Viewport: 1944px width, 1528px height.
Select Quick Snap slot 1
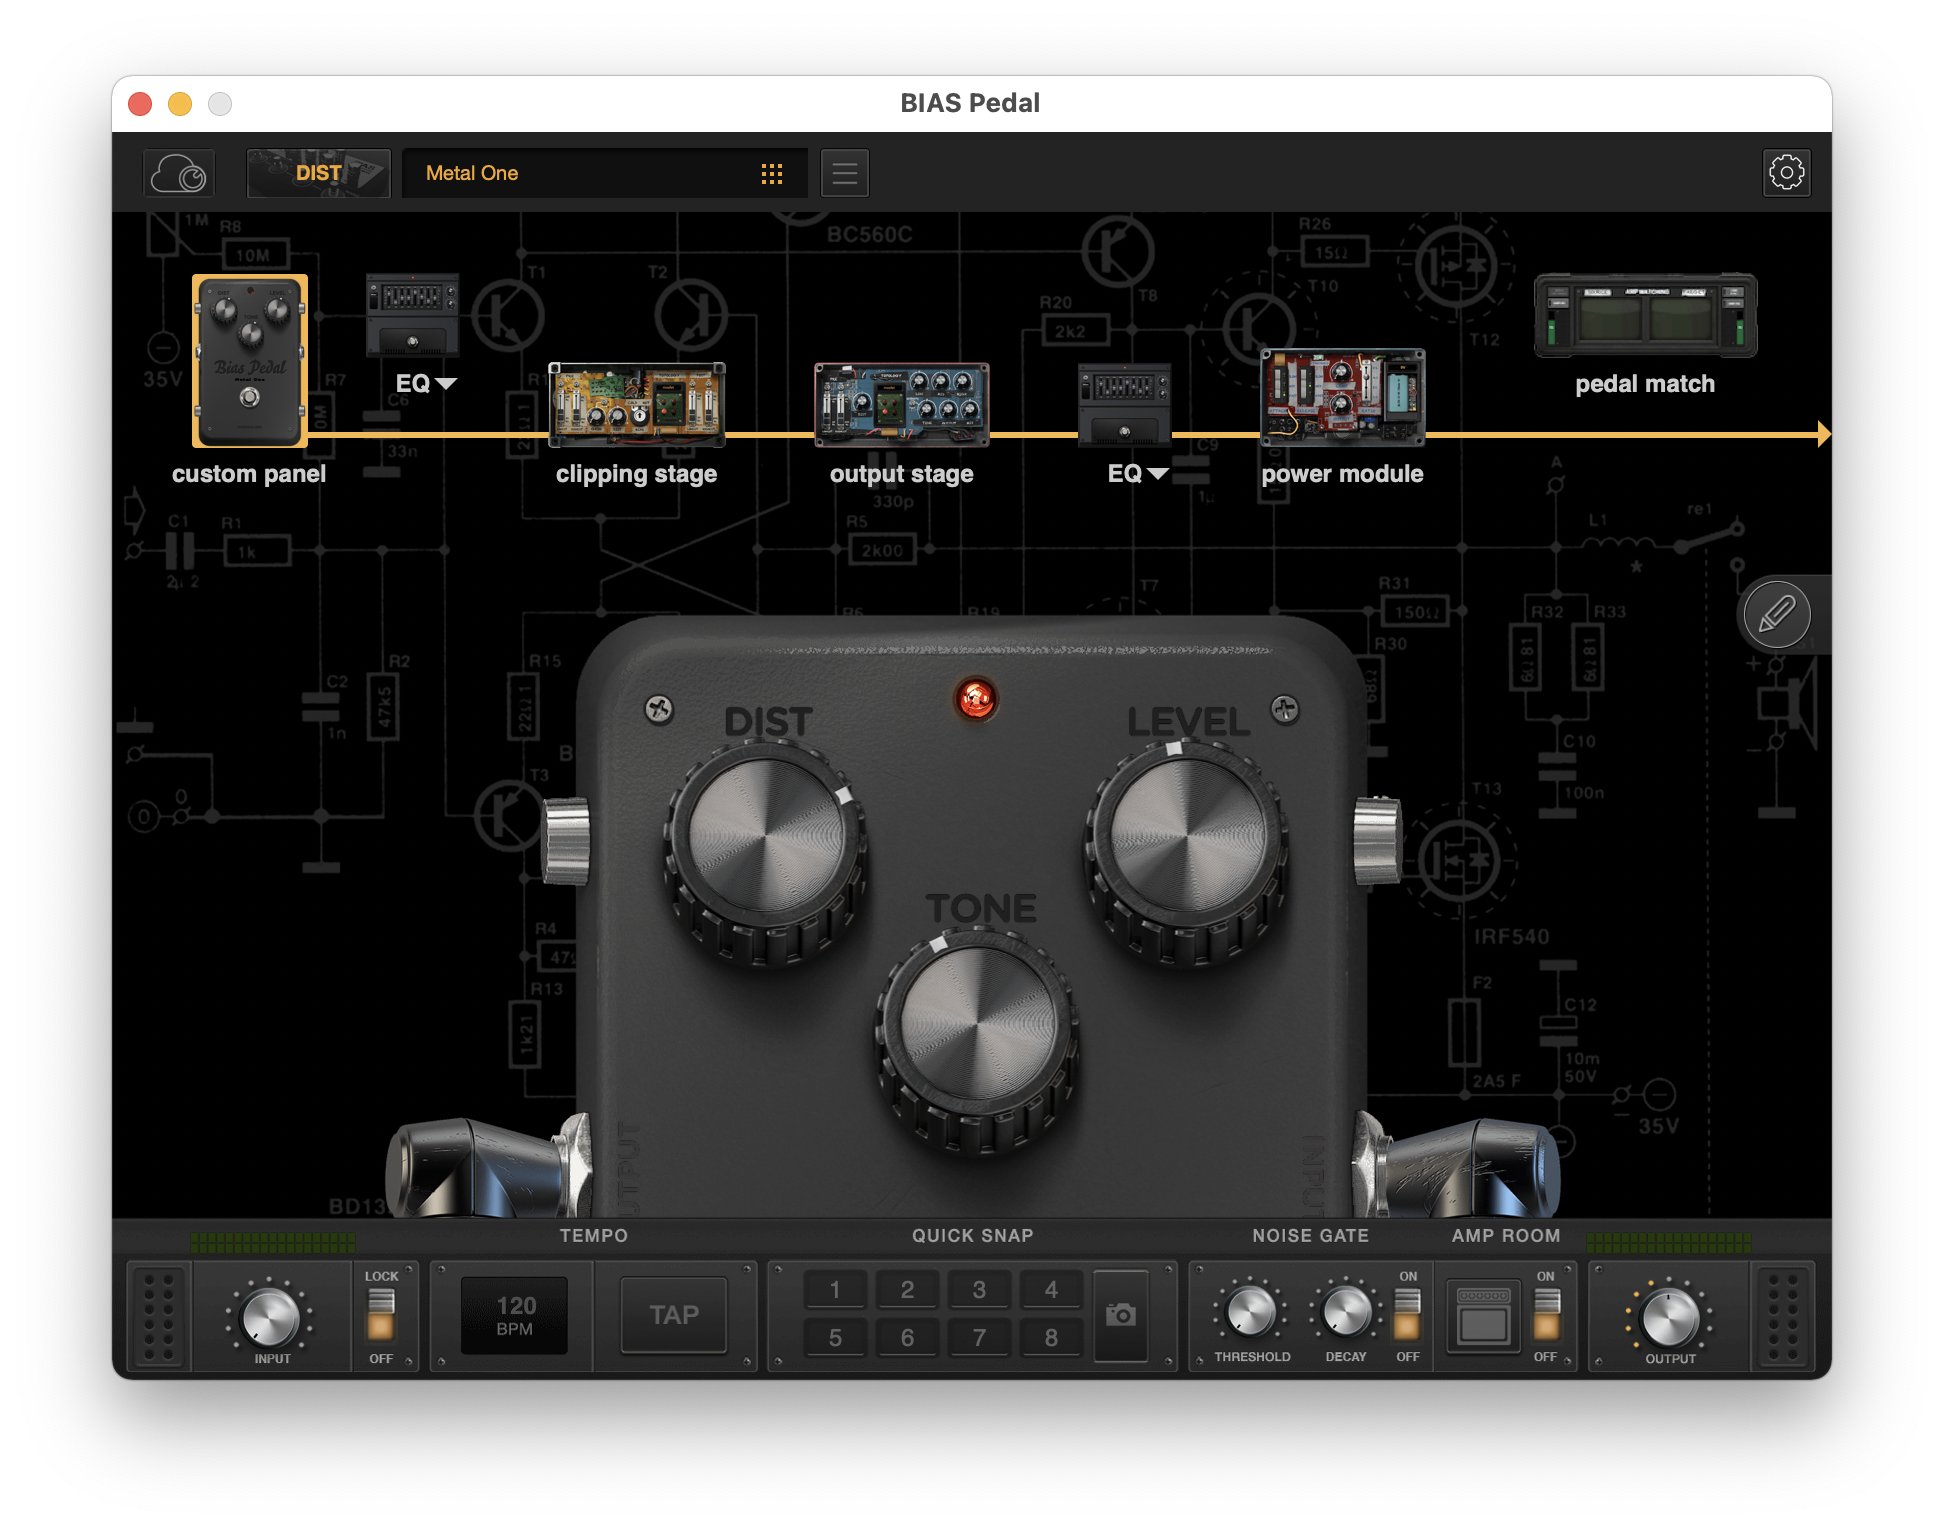[x=835, y=1290]
